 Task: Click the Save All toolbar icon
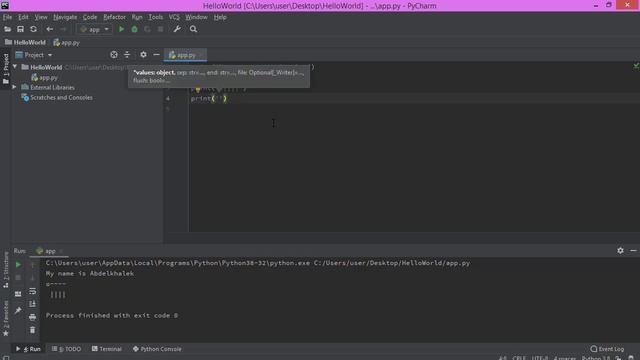point(20,29)
